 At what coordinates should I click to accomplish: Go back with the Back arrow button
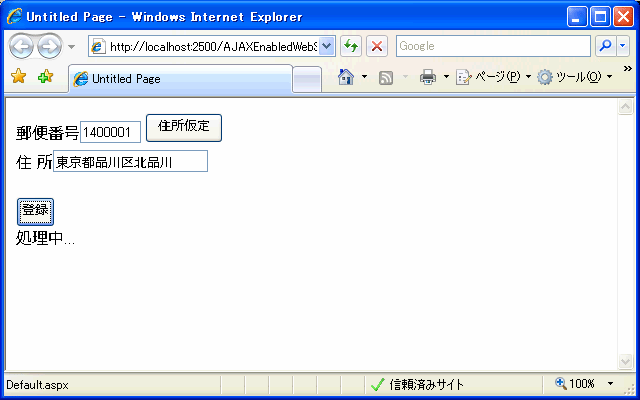21,47
